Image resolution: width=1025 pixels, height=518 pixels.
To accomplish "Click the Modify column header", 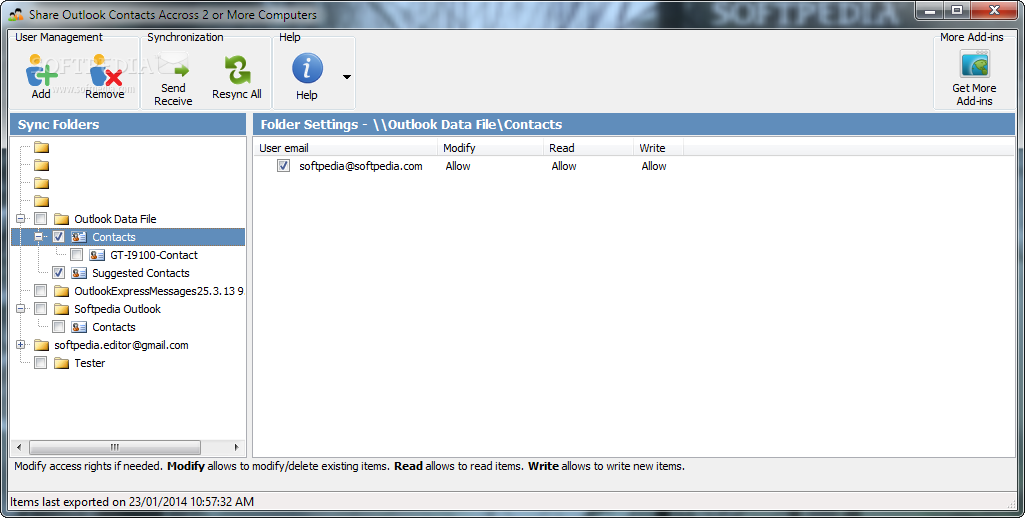I will click(490, 148).
